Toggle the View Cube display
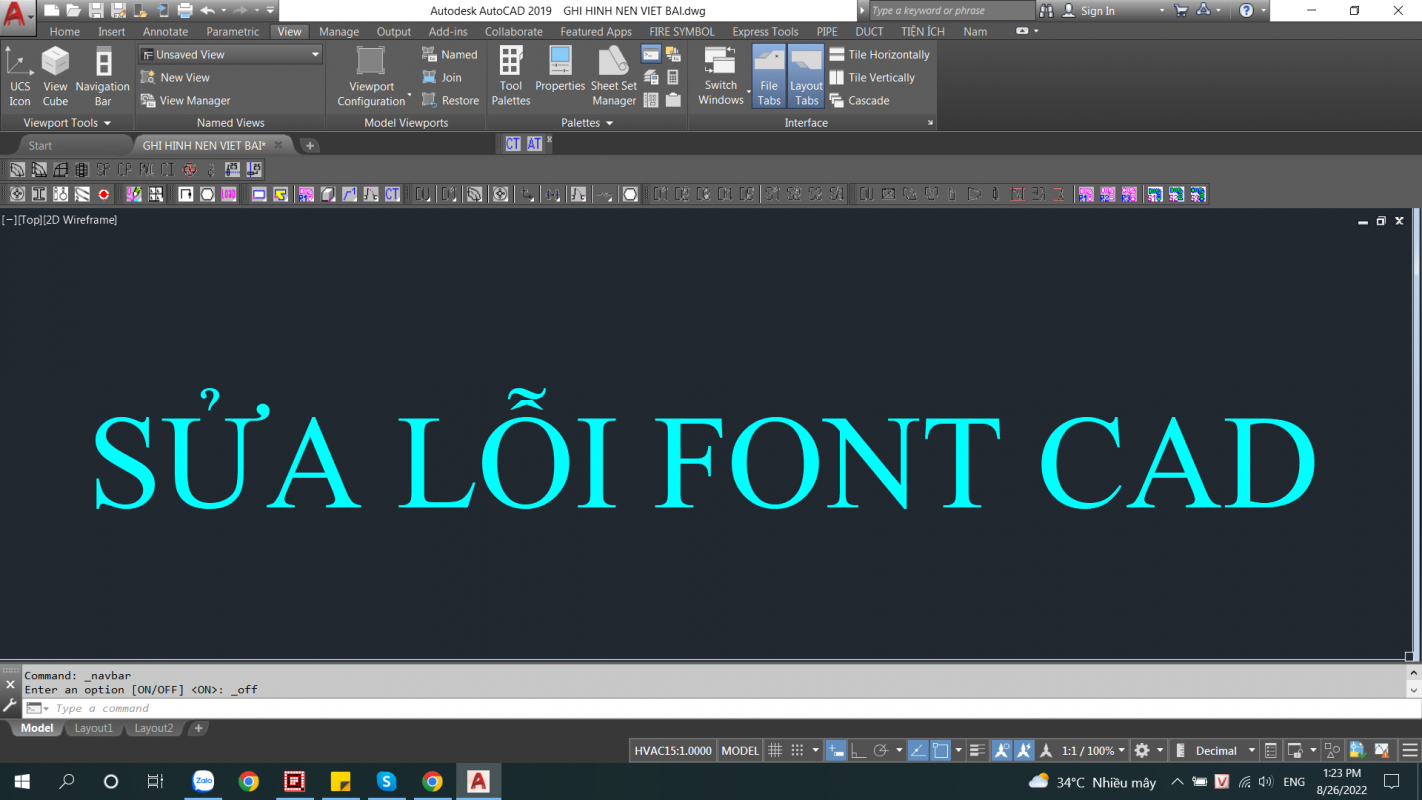This screenshot has height=800, width=1422. point(55,76)
